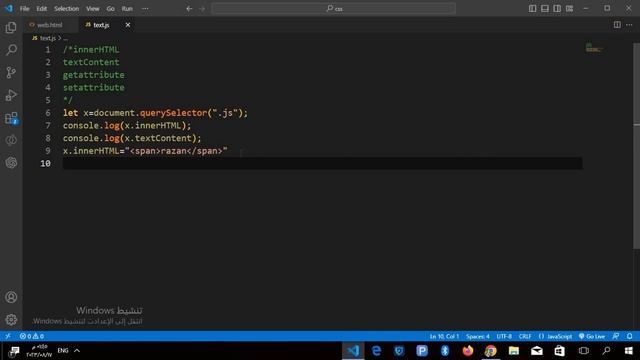This screenshot has height=360, width=640.
Task: Click line number 6 in the gutter
Action: click(48, 113)
